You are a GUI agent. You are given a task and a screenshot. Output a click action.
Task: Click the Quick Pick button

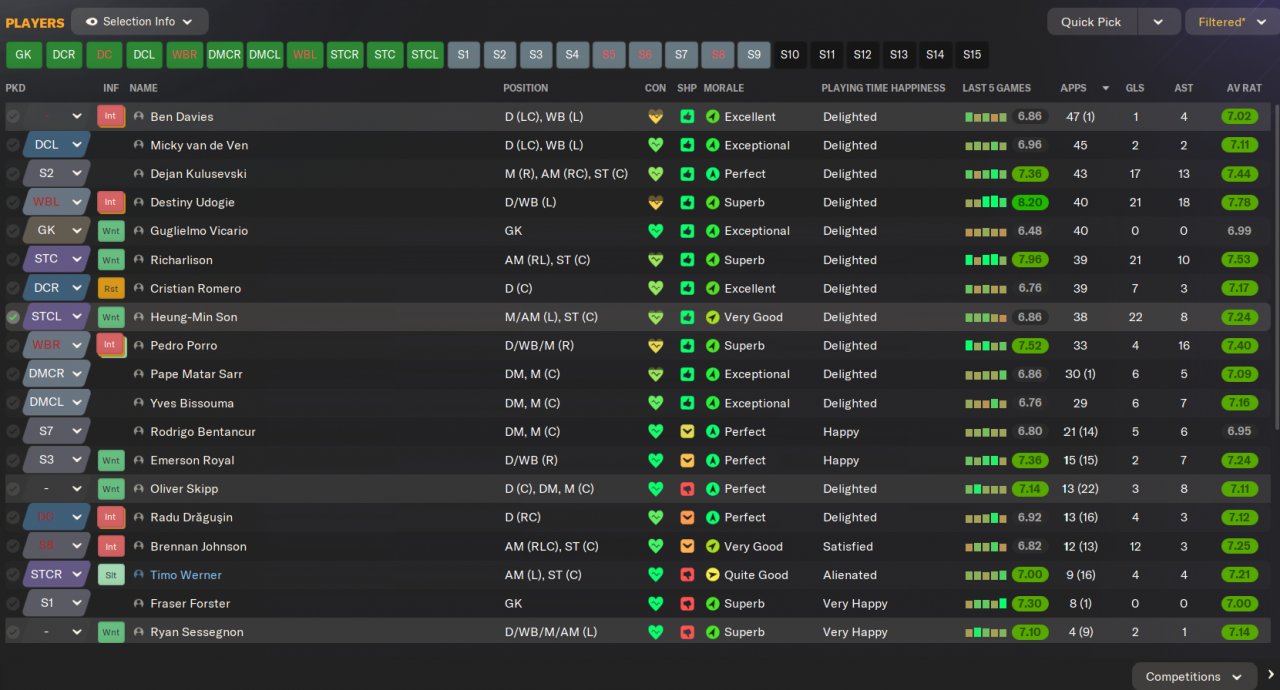[1091, 22]
